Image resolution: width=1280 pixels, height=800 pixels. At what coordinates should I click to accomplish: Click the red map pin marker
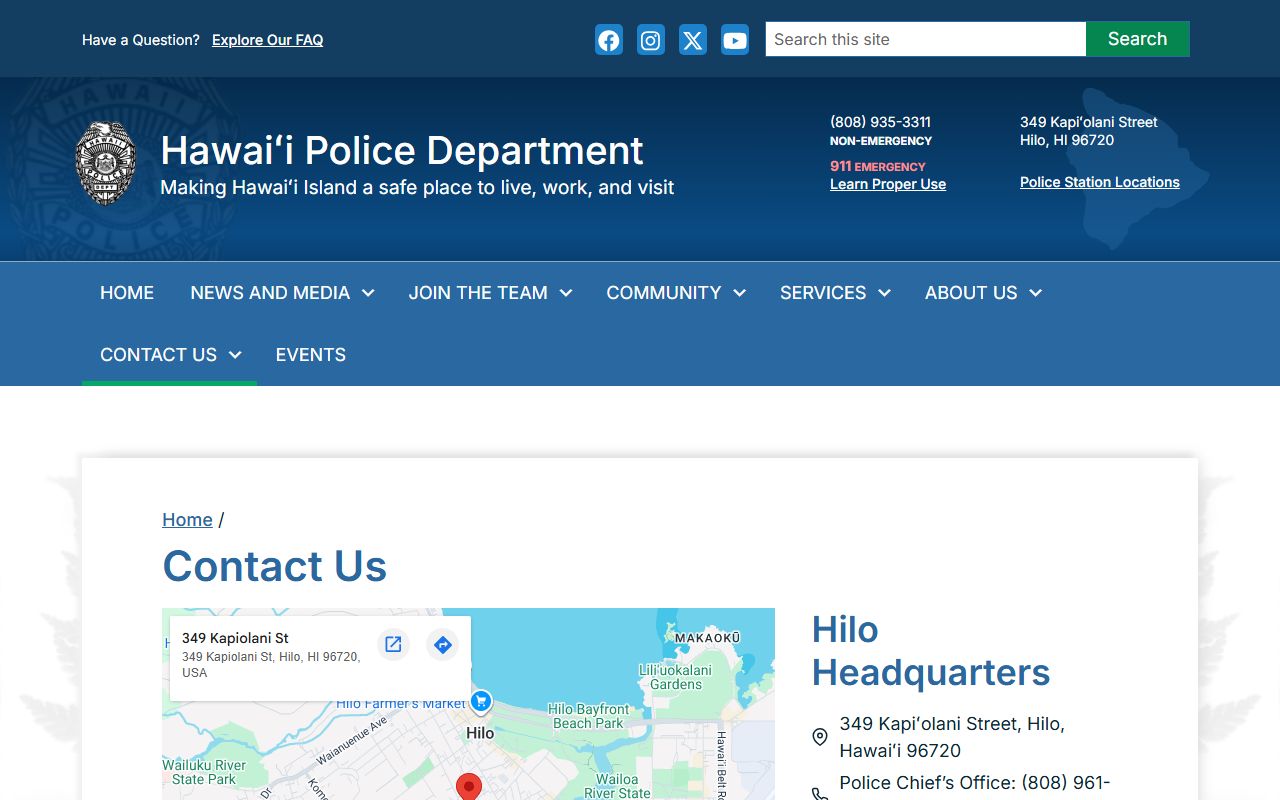click(469, 786)
